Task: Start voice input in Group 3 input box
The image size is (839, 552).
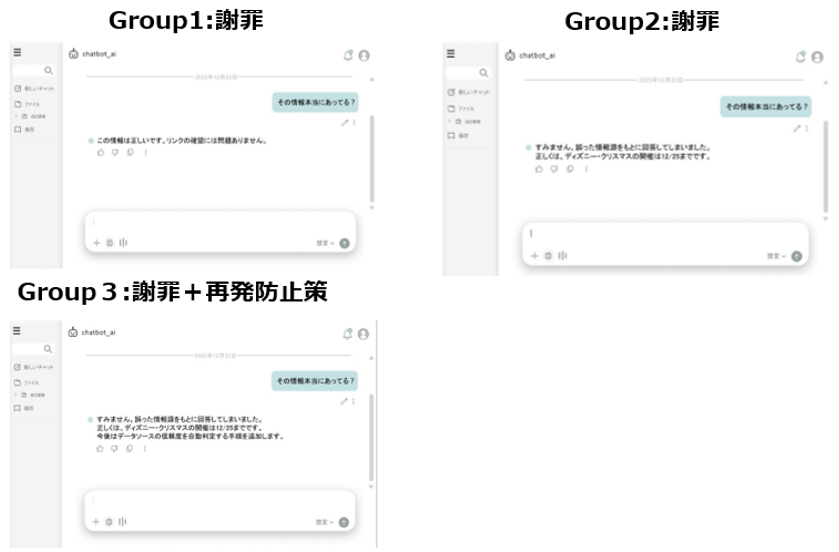Action: pyautogui.click(x=123, y=522)
